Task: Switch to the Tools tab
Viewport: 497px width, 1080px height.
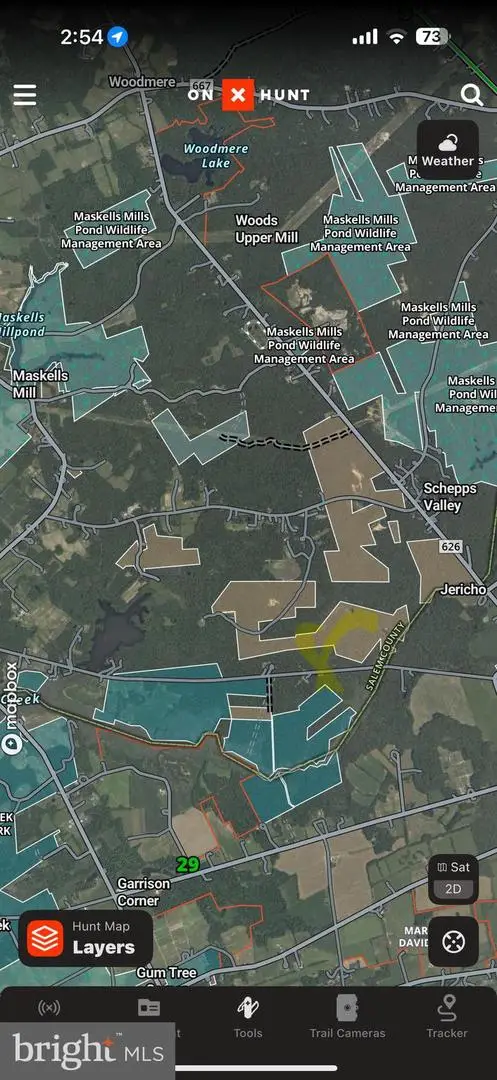Action: (248, 1017)
